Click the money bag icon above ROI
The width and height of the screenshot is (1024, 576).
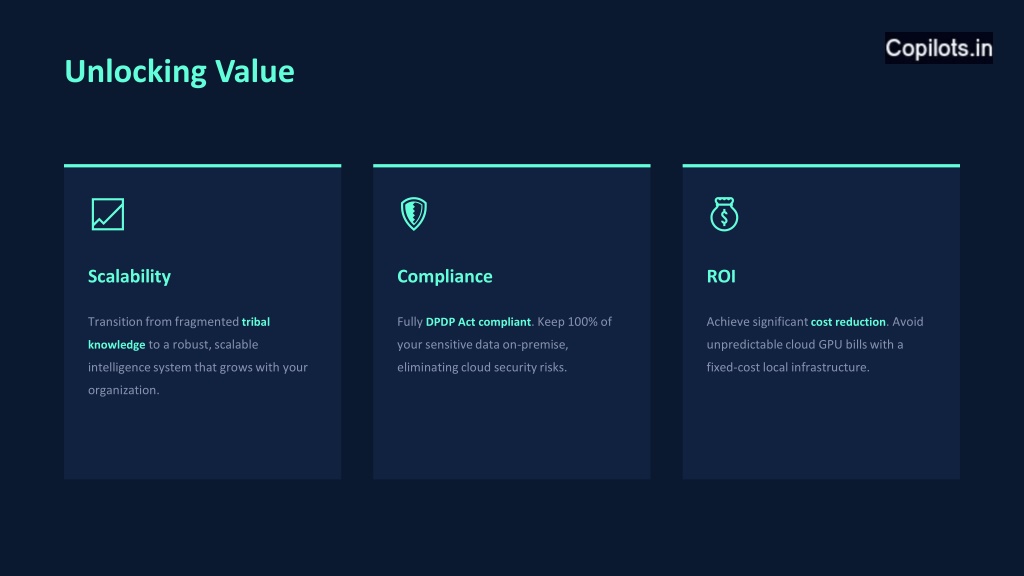coord(724,214)
